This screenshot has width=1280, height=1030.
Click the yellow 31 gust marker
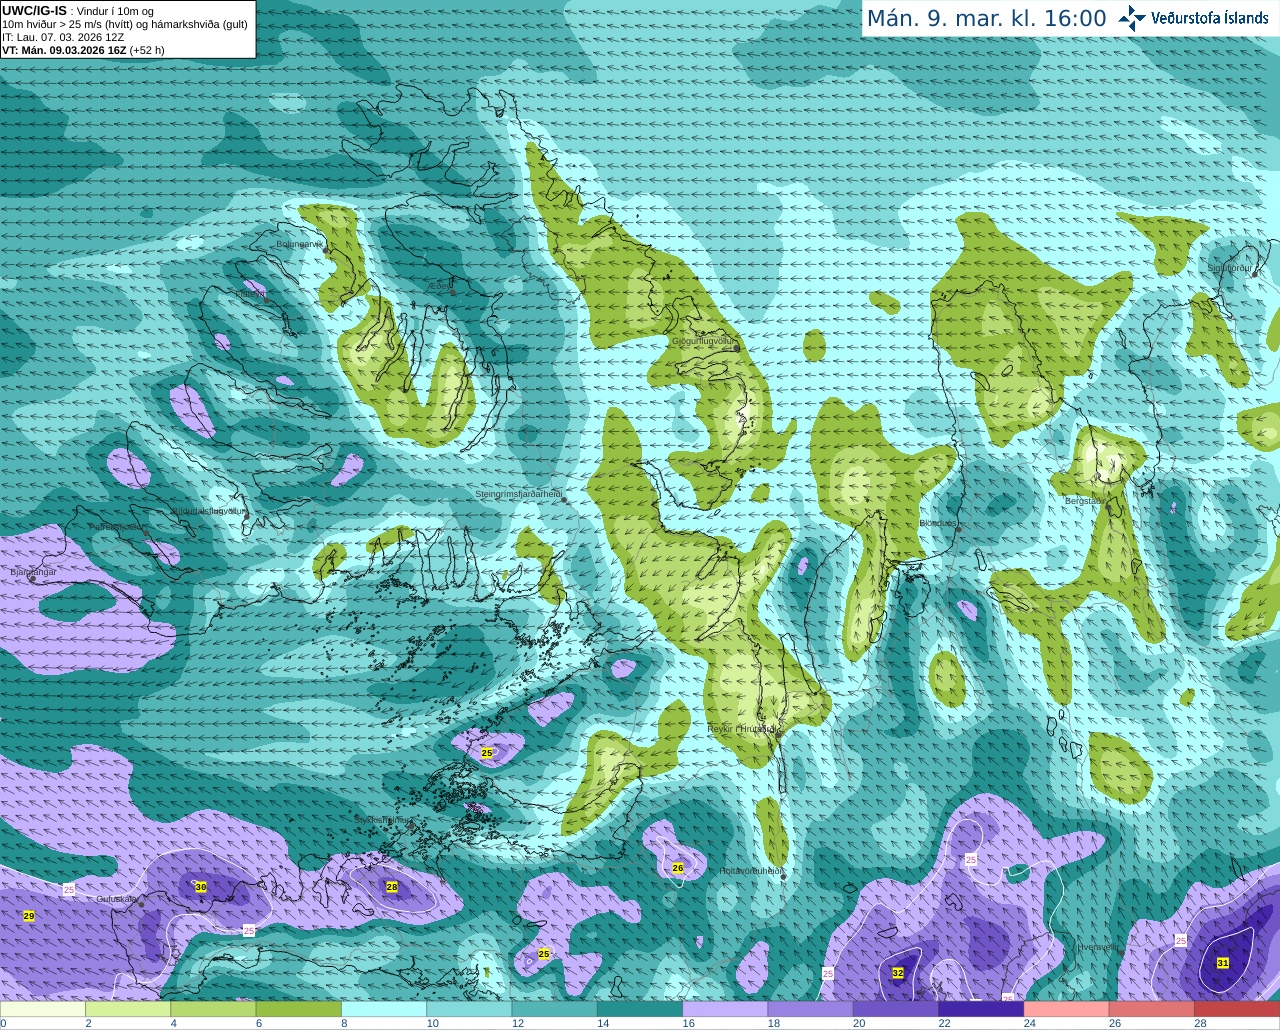pyautogui.click(x=1223, y=963)
